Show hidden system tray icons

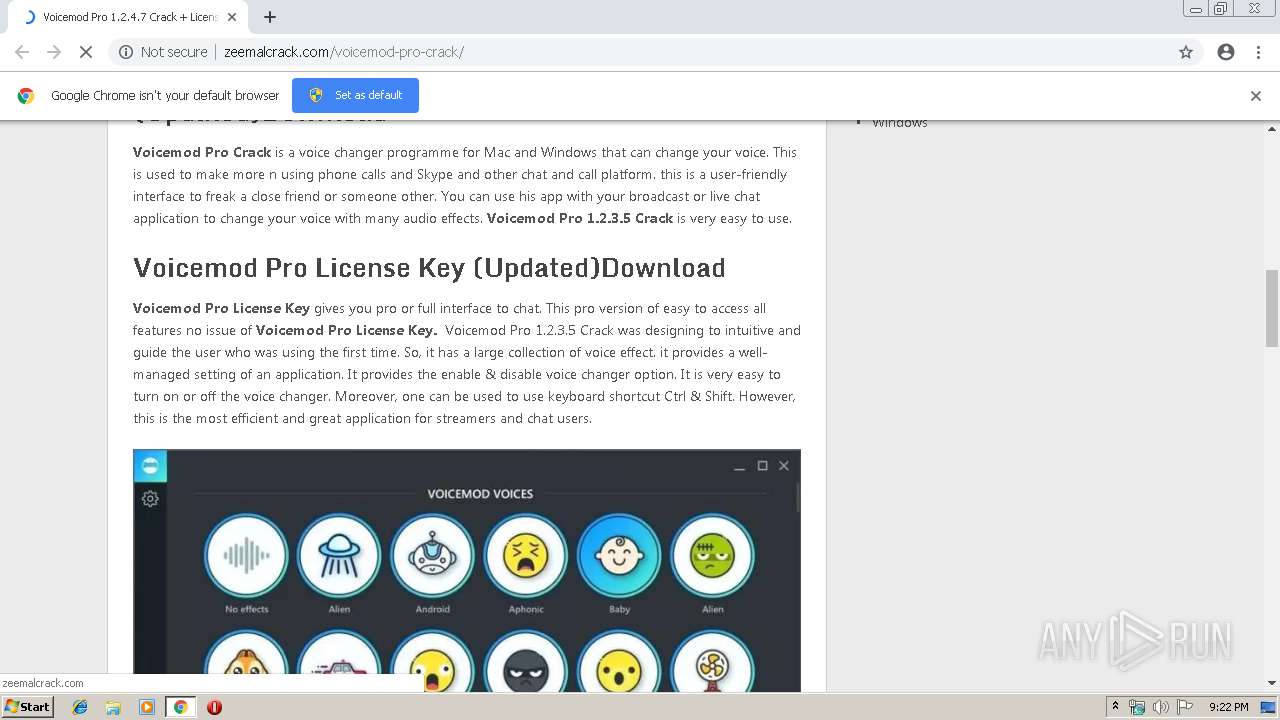[x=1116, y=707]
